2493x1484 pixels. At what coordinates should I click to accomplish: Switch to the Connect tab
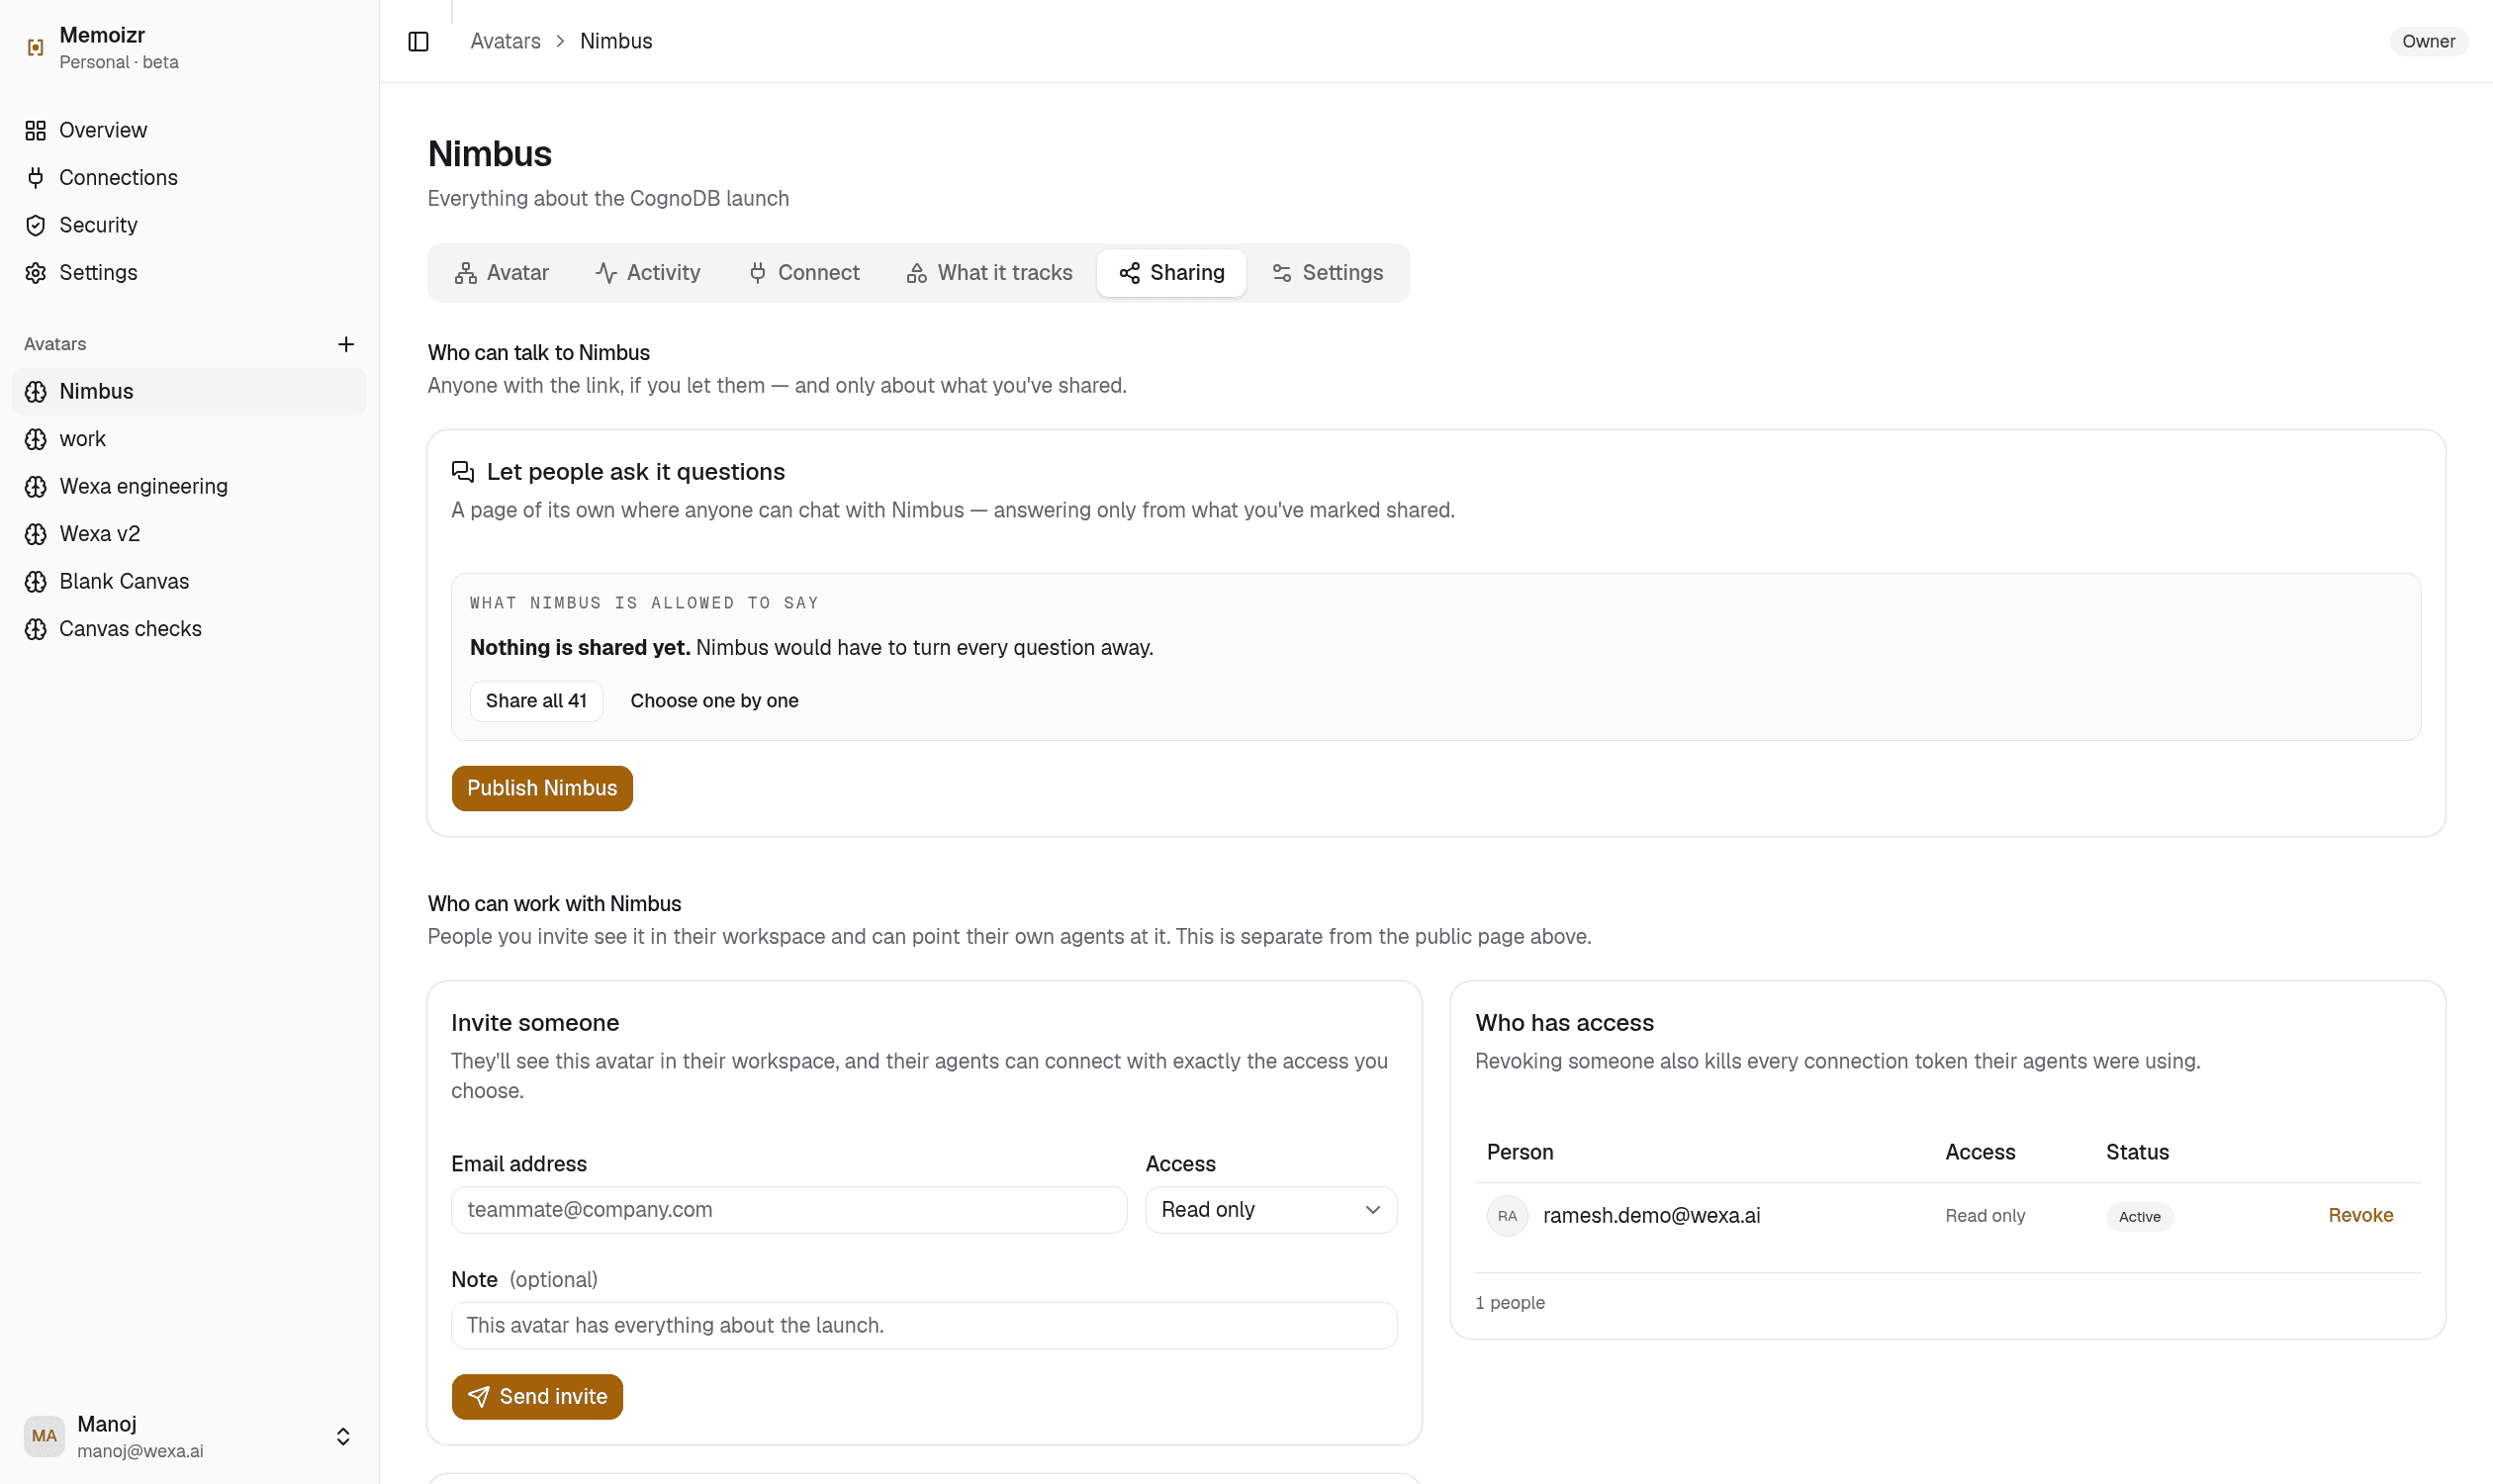[804, 273]
